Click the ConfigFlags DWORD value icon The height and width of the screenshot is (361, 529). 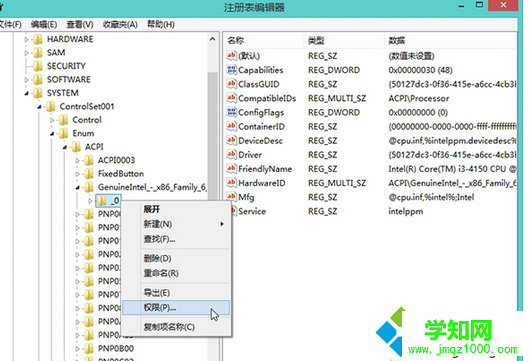pos(231,112)
